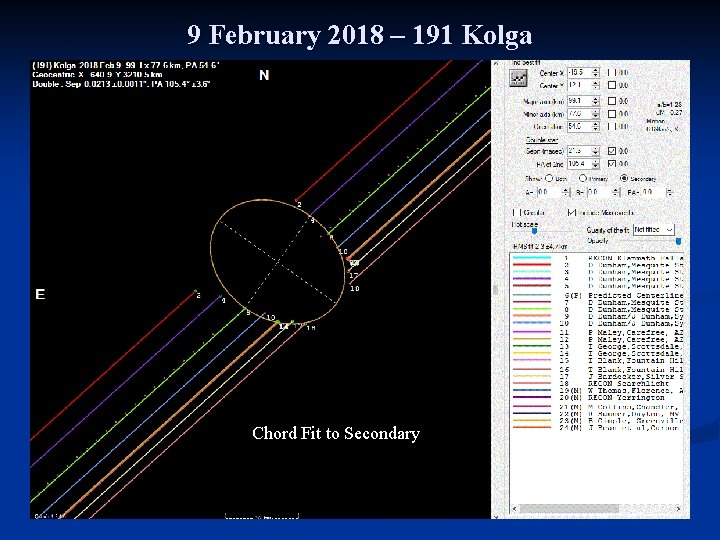Click the PA of 2nd stepper arrows
This screenshot has height=540, width=720.
[596, 163]
